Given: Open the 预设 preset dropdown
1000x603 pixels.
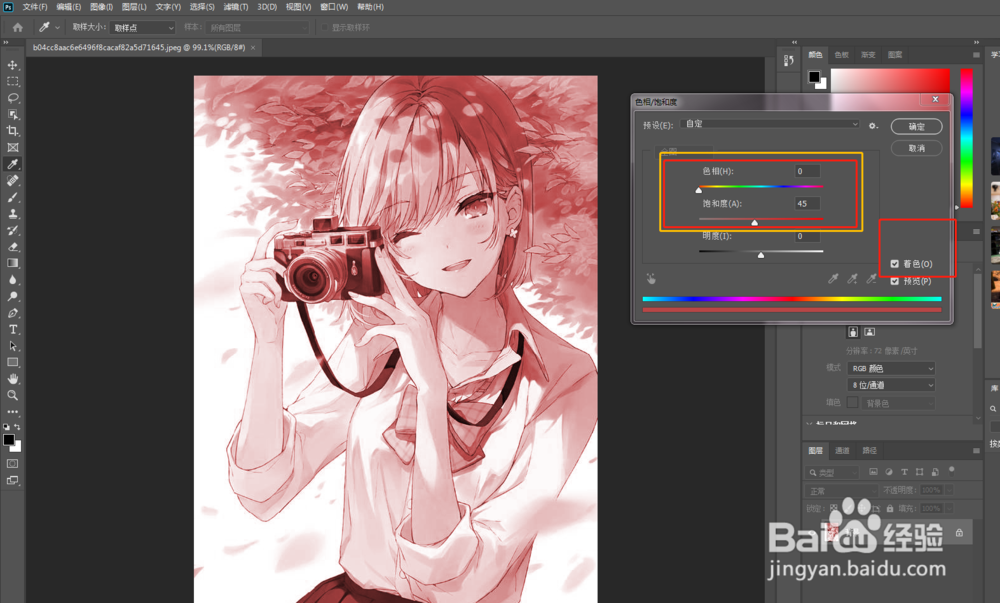Looking at the screenshot, I should (770, 124).
